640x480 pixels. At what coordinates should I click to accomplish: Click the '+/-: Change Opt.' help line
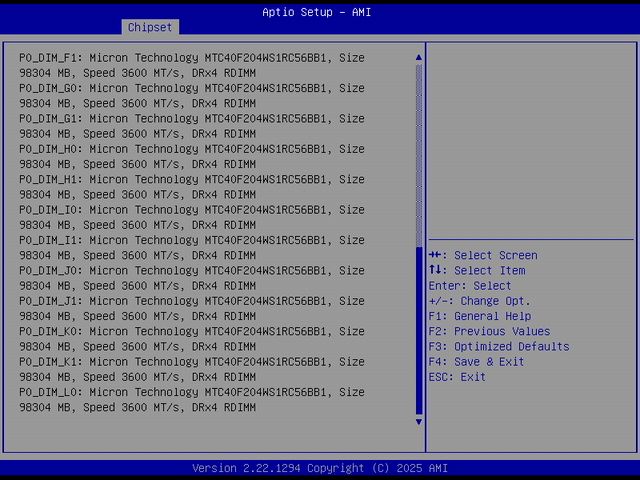[480, 301]
